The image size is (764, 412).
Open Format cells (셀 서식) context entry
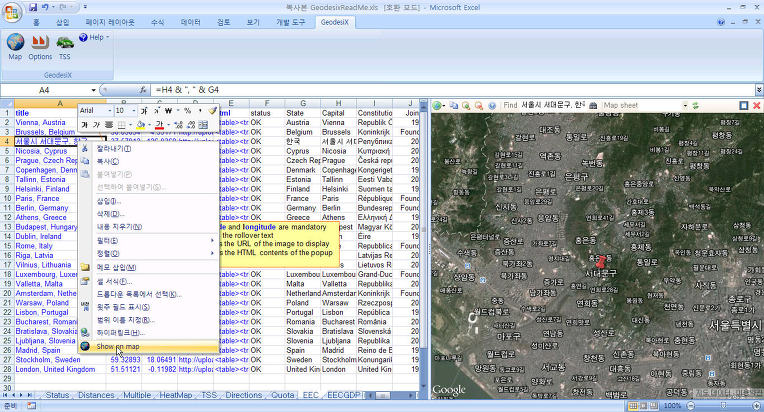pyautogui.click(x=147, y=281)
